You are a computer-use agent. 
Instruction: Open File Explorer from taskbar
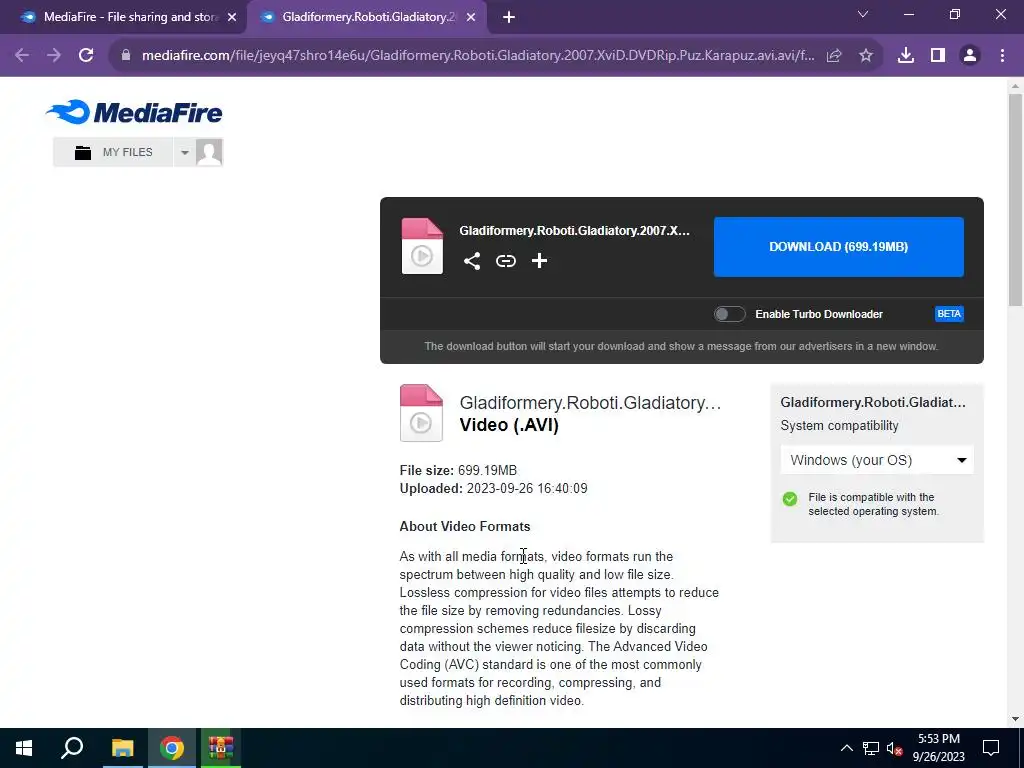click(x=122, y=748)
